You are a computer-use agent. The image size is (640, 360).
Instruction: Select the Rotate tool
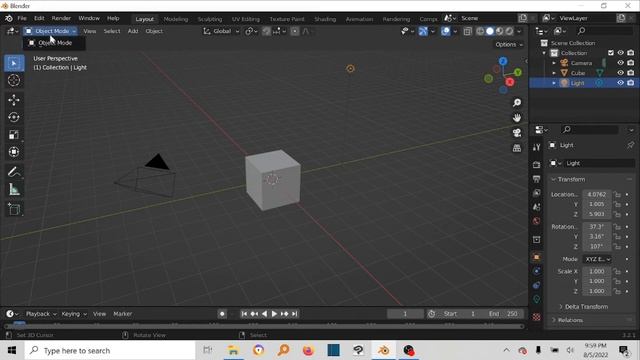click(14, 118)
